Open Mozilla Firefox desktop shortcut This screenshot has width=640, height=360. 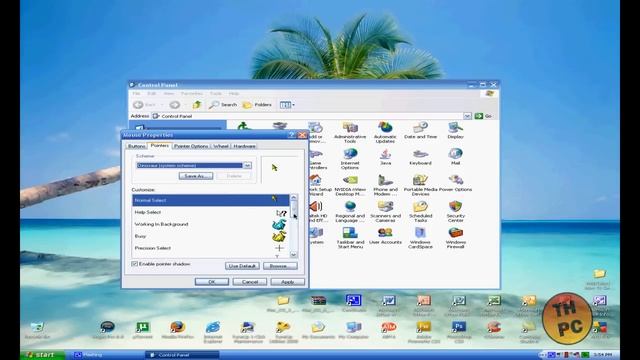(x=177, y=330)
